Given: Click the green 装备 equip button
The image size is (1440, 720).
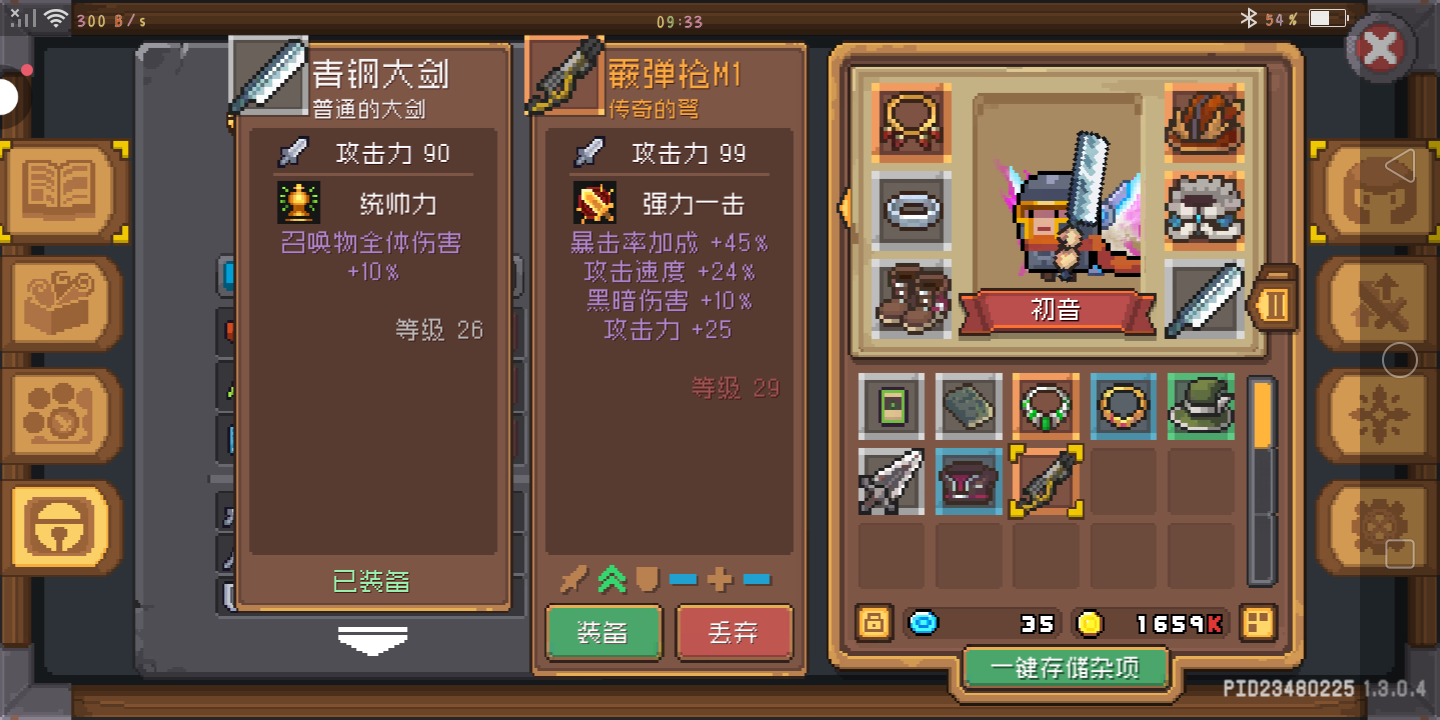Looking at the screenshot, I should 603,632.
